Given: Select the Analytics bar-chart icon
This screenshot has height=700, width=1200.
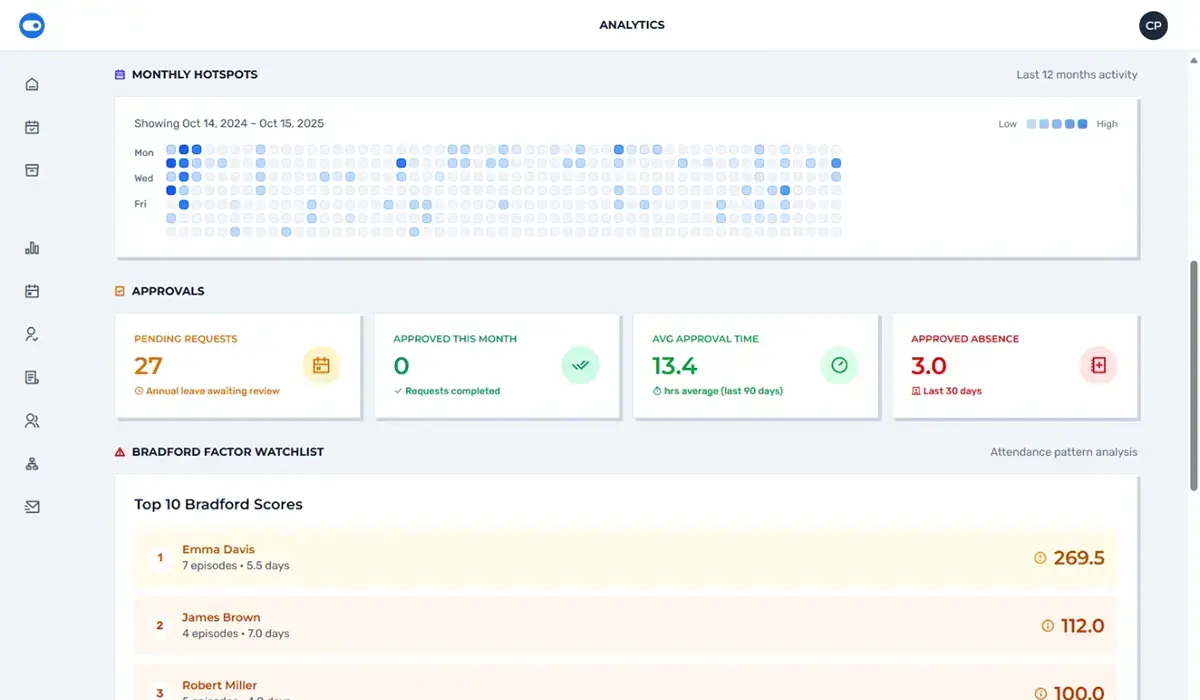Looking at the screenshot, I should 32,247.
